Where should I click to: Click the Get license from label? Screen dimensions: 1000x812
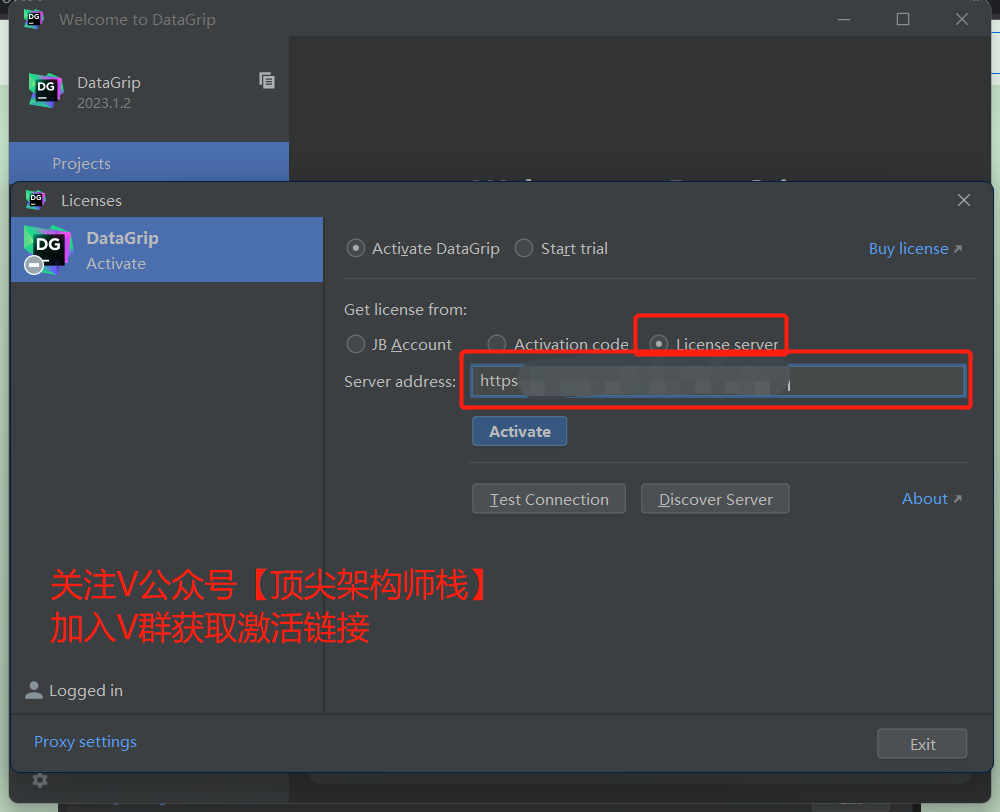click(x=406, y=310)
